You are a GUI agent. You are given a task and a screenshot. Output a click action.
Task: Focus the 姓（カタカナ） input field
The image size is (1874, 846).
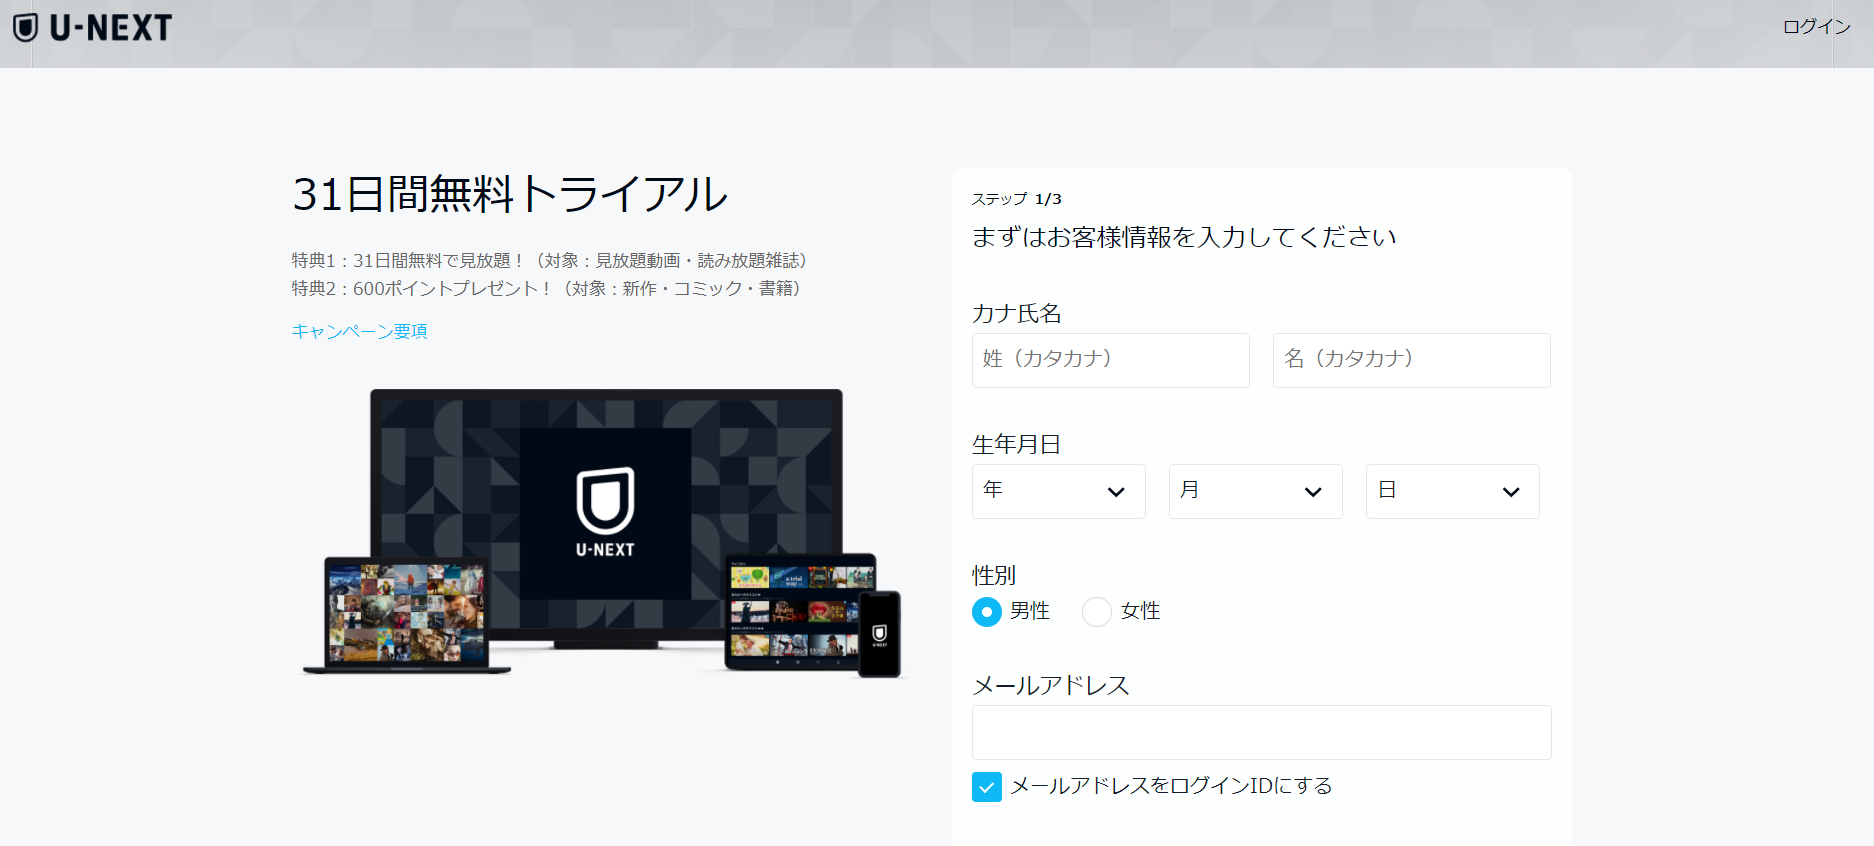[x=1110, y=360]
